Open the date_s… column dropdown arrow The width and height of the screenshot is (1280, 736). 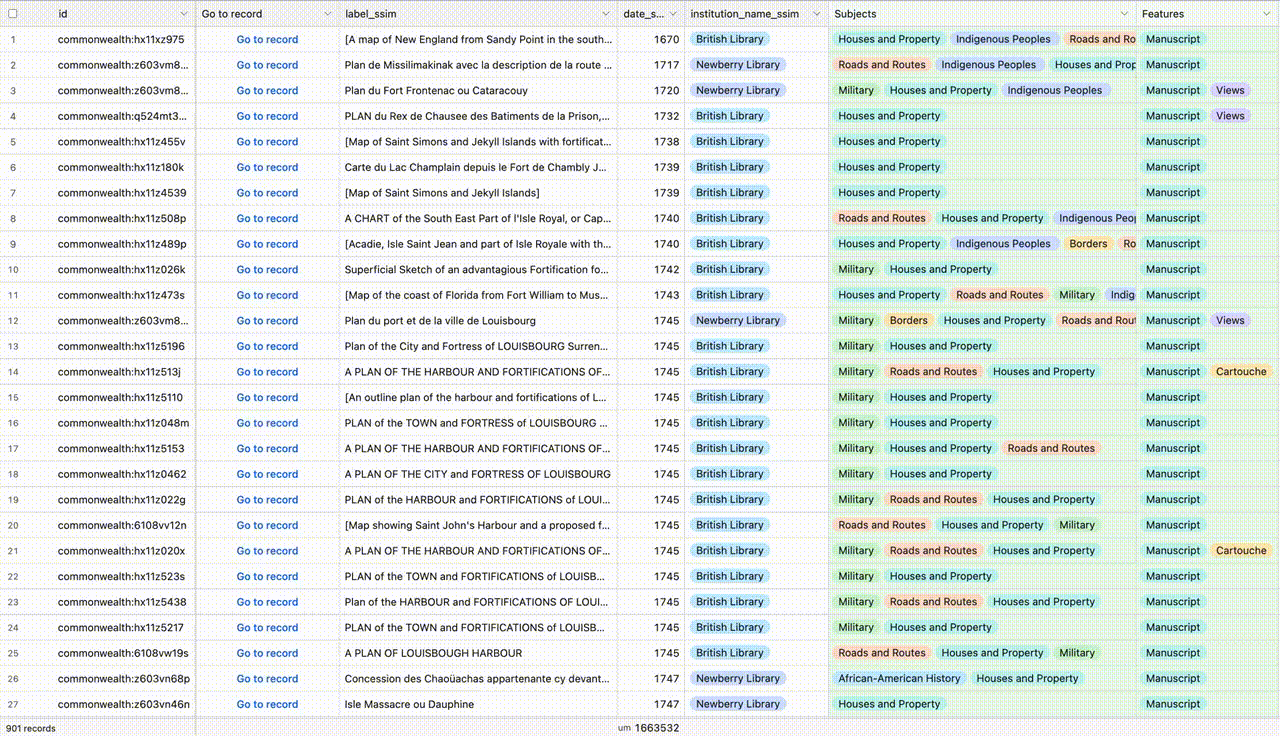[673, 14]
